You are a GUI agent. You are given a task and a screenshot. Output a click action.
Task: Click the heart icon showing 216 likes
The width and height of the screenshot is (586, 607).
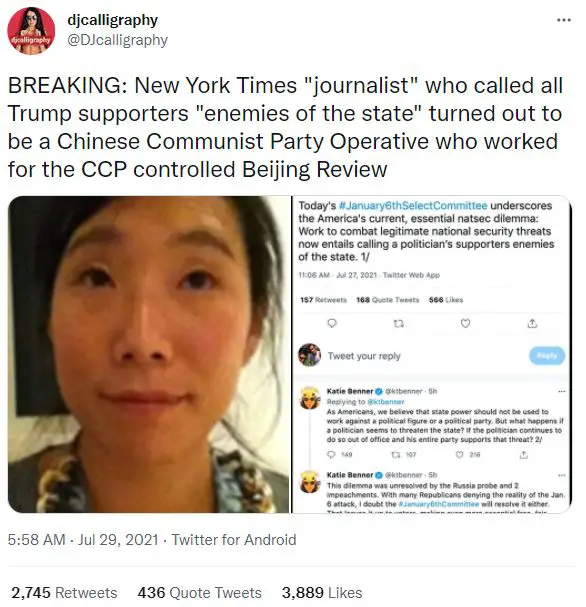pyautogui.click(x=459, y=454)
